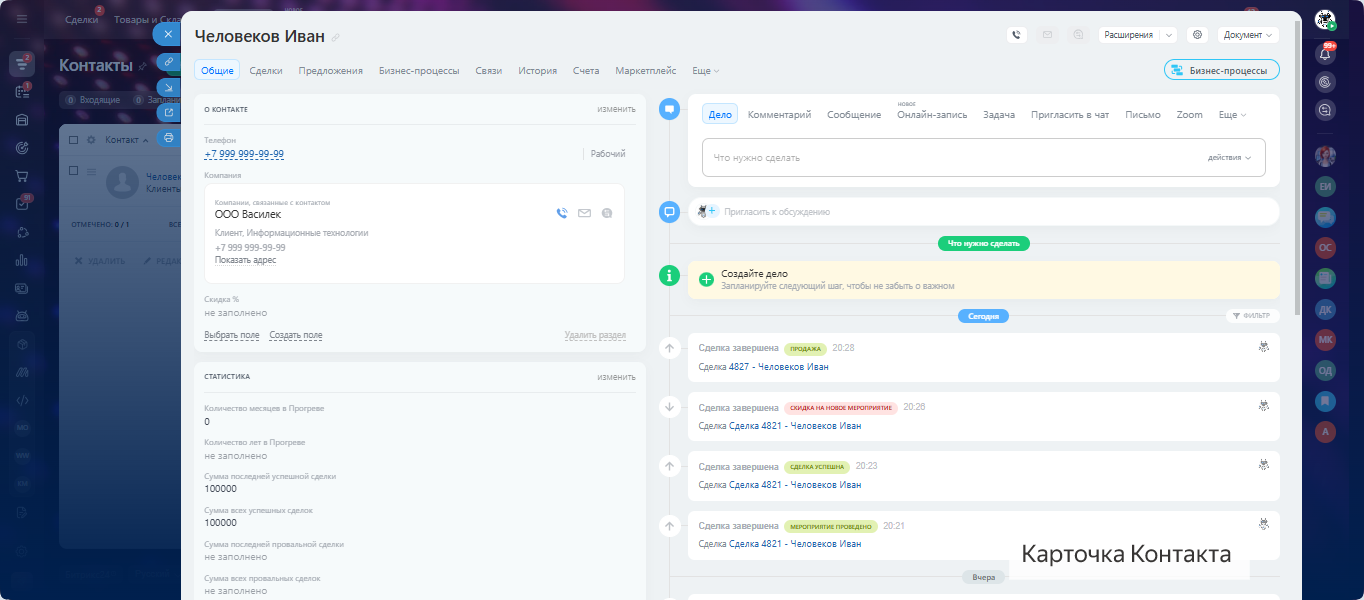Screen dimensions: 1364x600
Task: Click the email icon in ООО Василек block
Action: click(584, 213)
